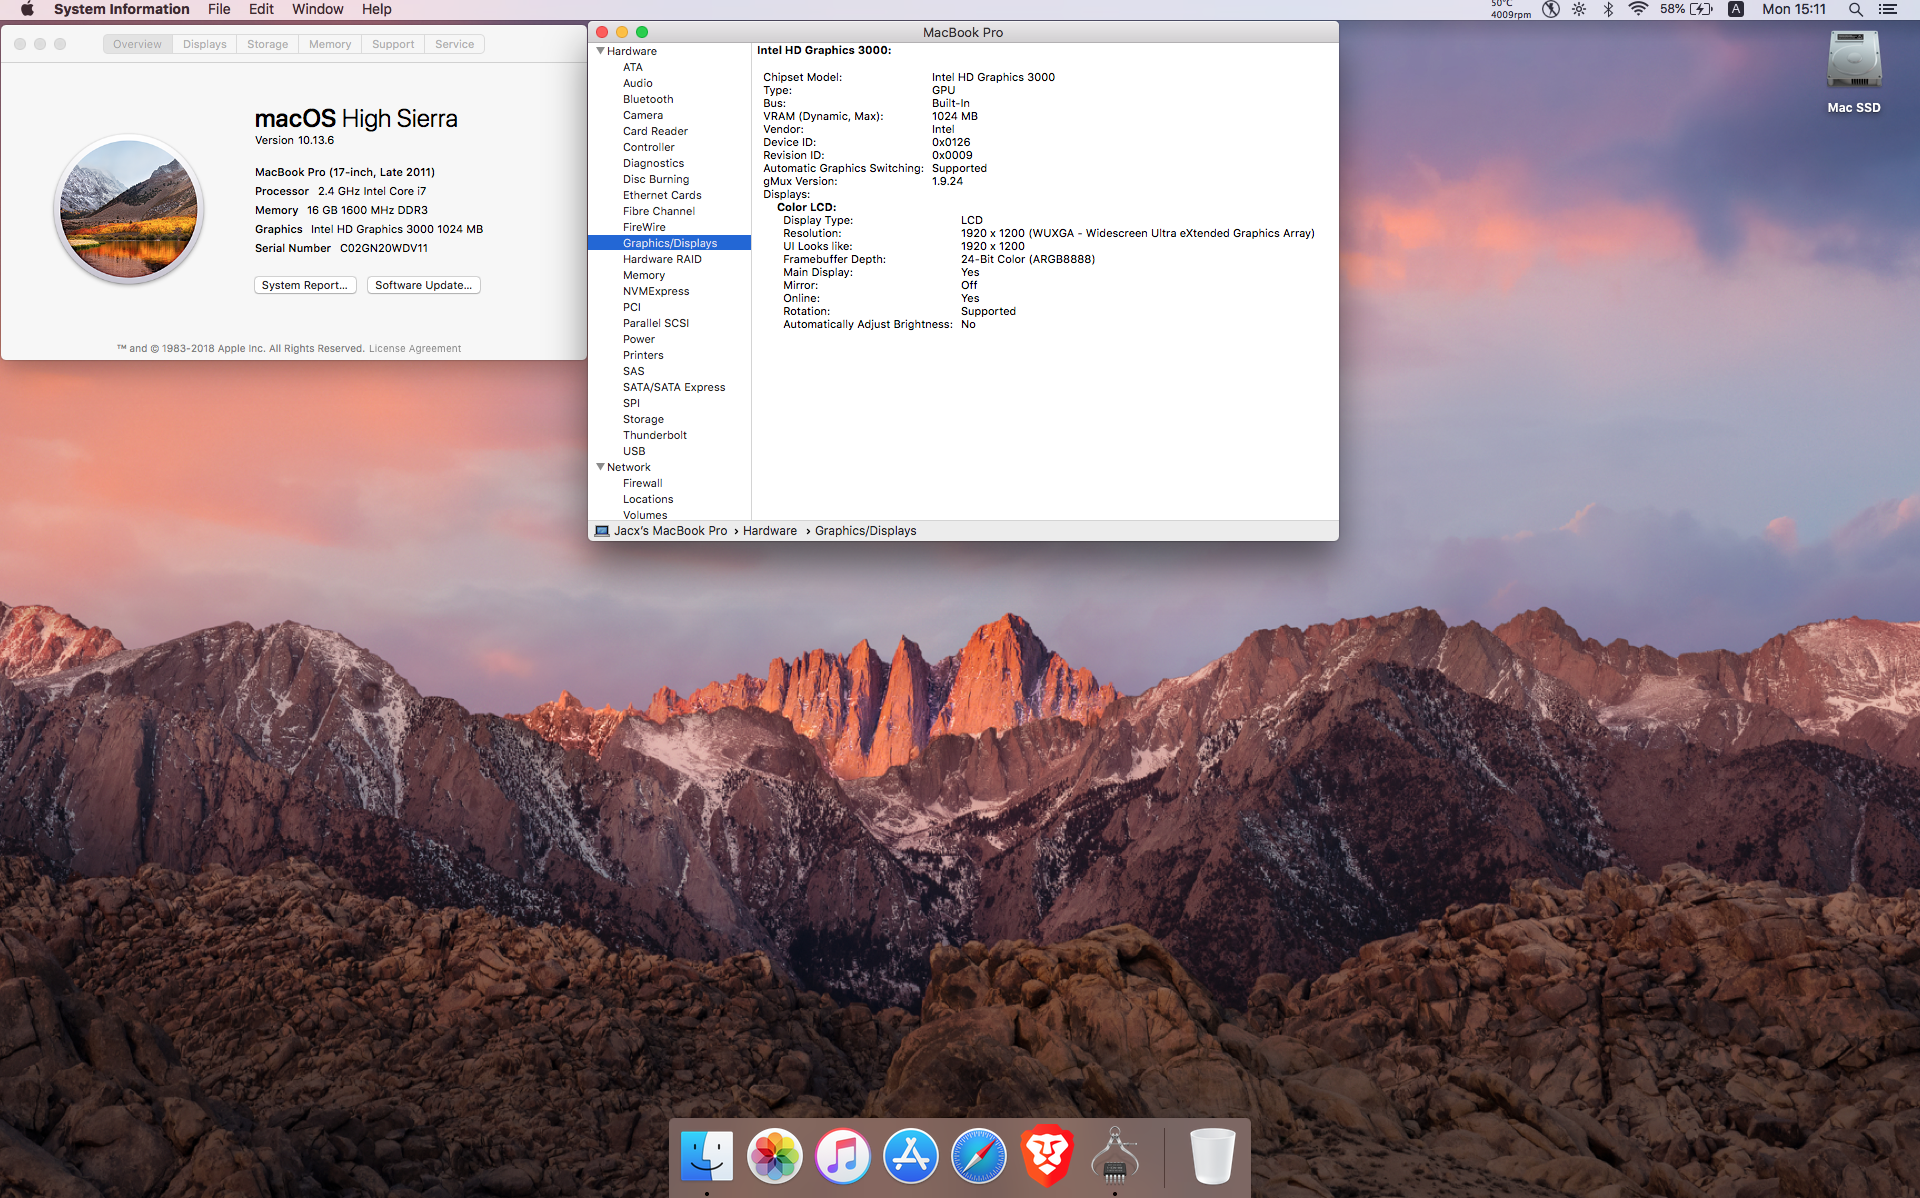Image resolution: width=1920 pixels, height=1198 pixels.
Task: Collapse the Network tree section
Action: [601, 467]
